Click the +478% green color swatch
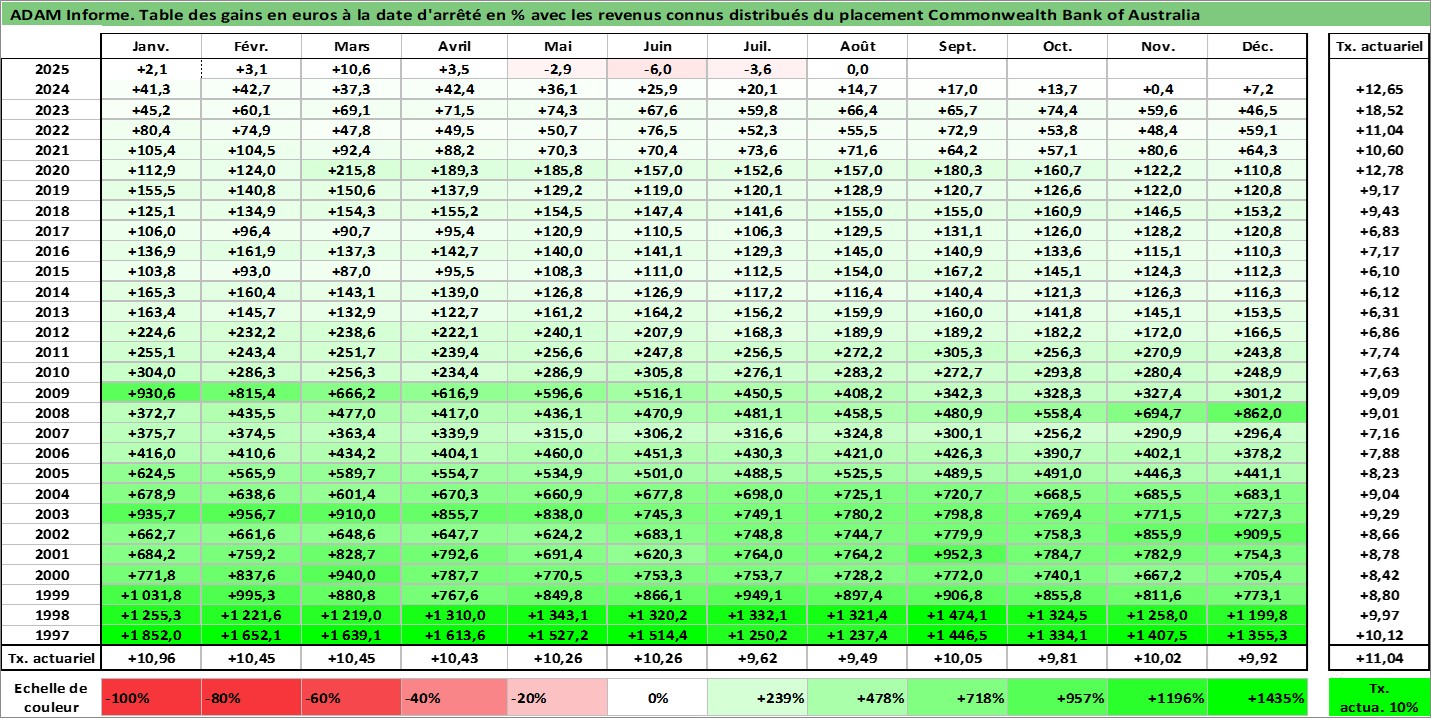Screen dimensions: 1431x718 (x=858, y=698)
